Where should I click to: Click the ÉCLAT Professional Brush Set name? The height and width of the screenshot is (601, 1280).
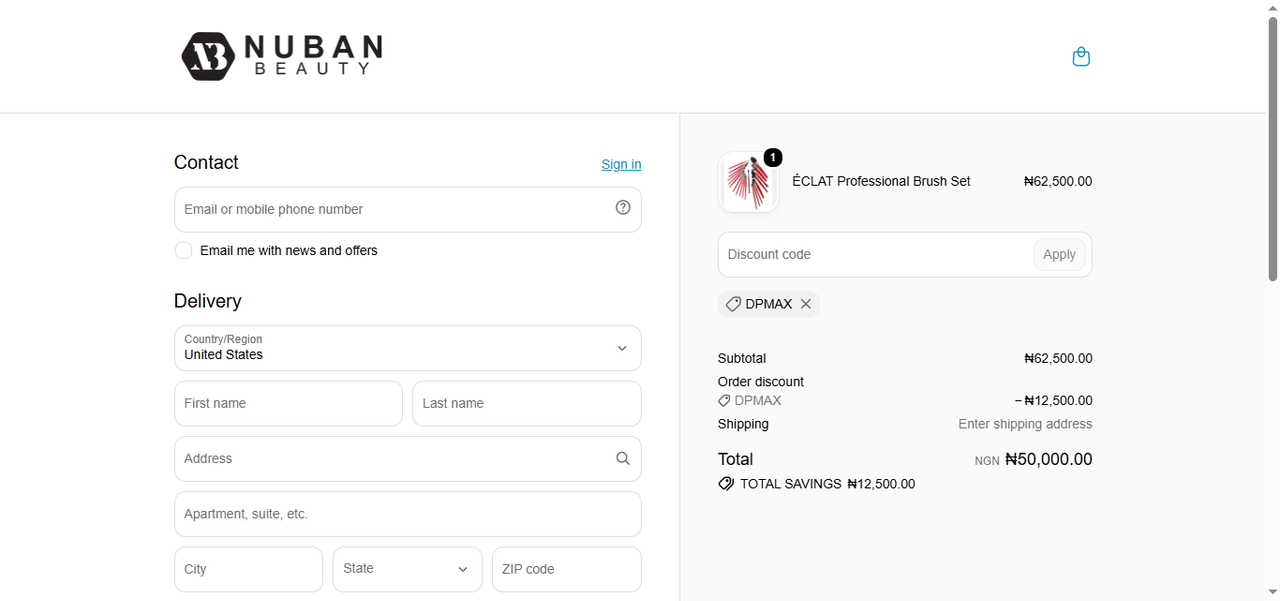pyautogui.click(x=881, y=181)
